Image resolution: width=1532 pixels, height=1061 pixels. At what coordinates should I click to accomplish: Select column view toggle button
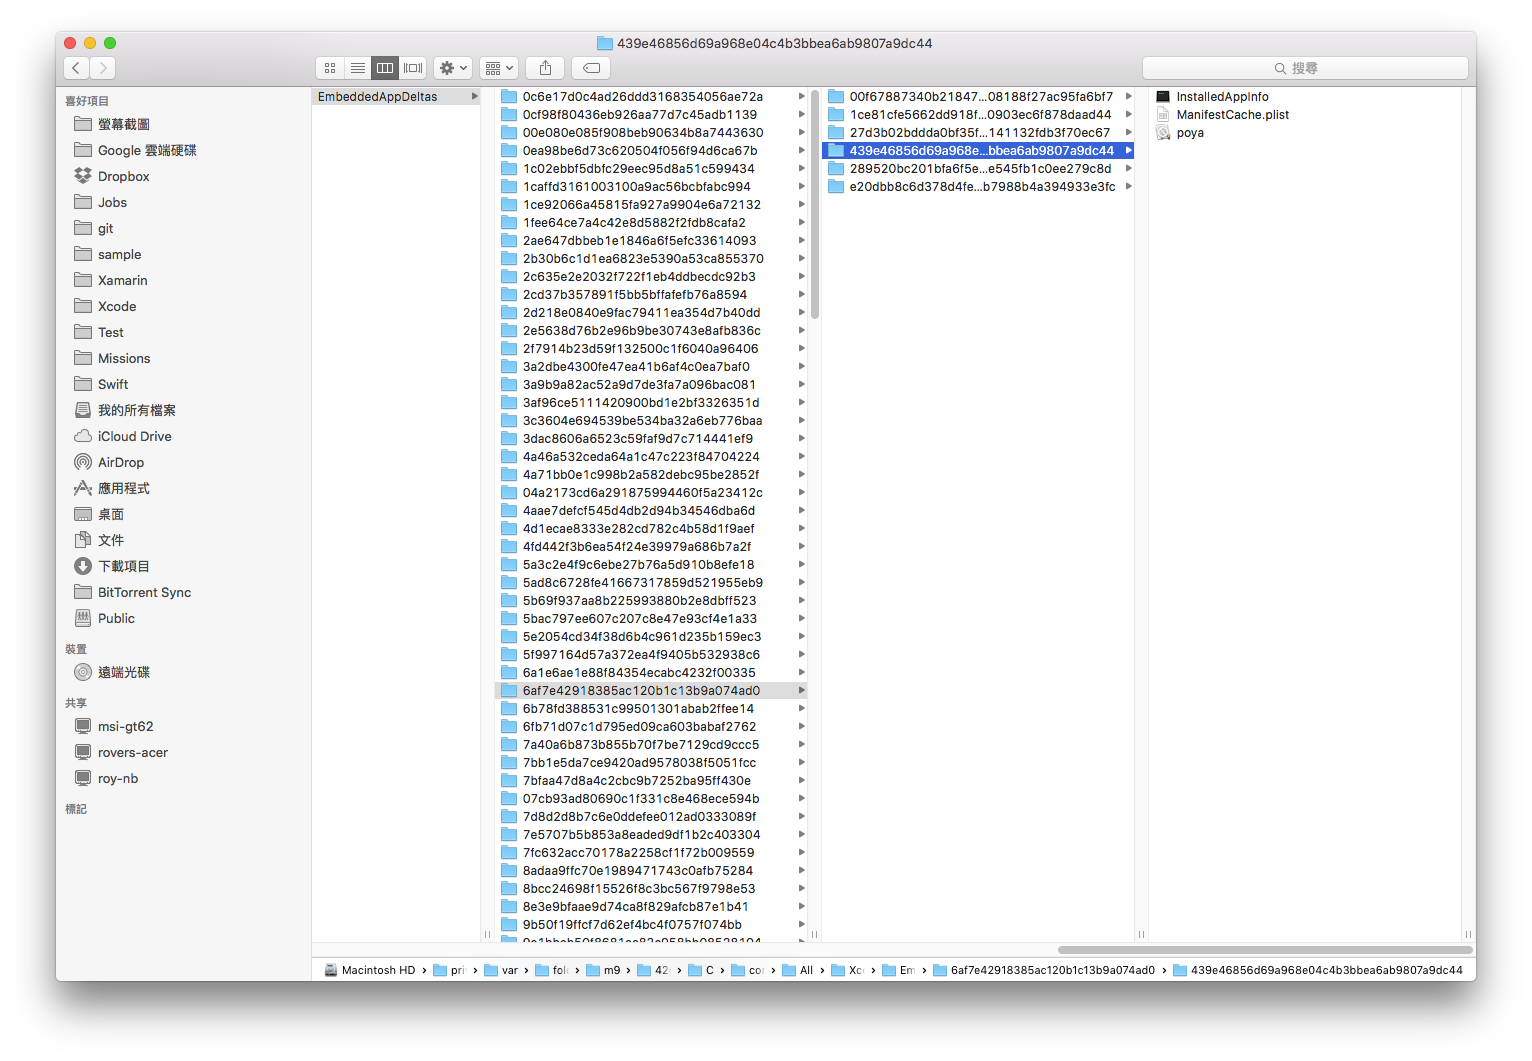[385, 68]
